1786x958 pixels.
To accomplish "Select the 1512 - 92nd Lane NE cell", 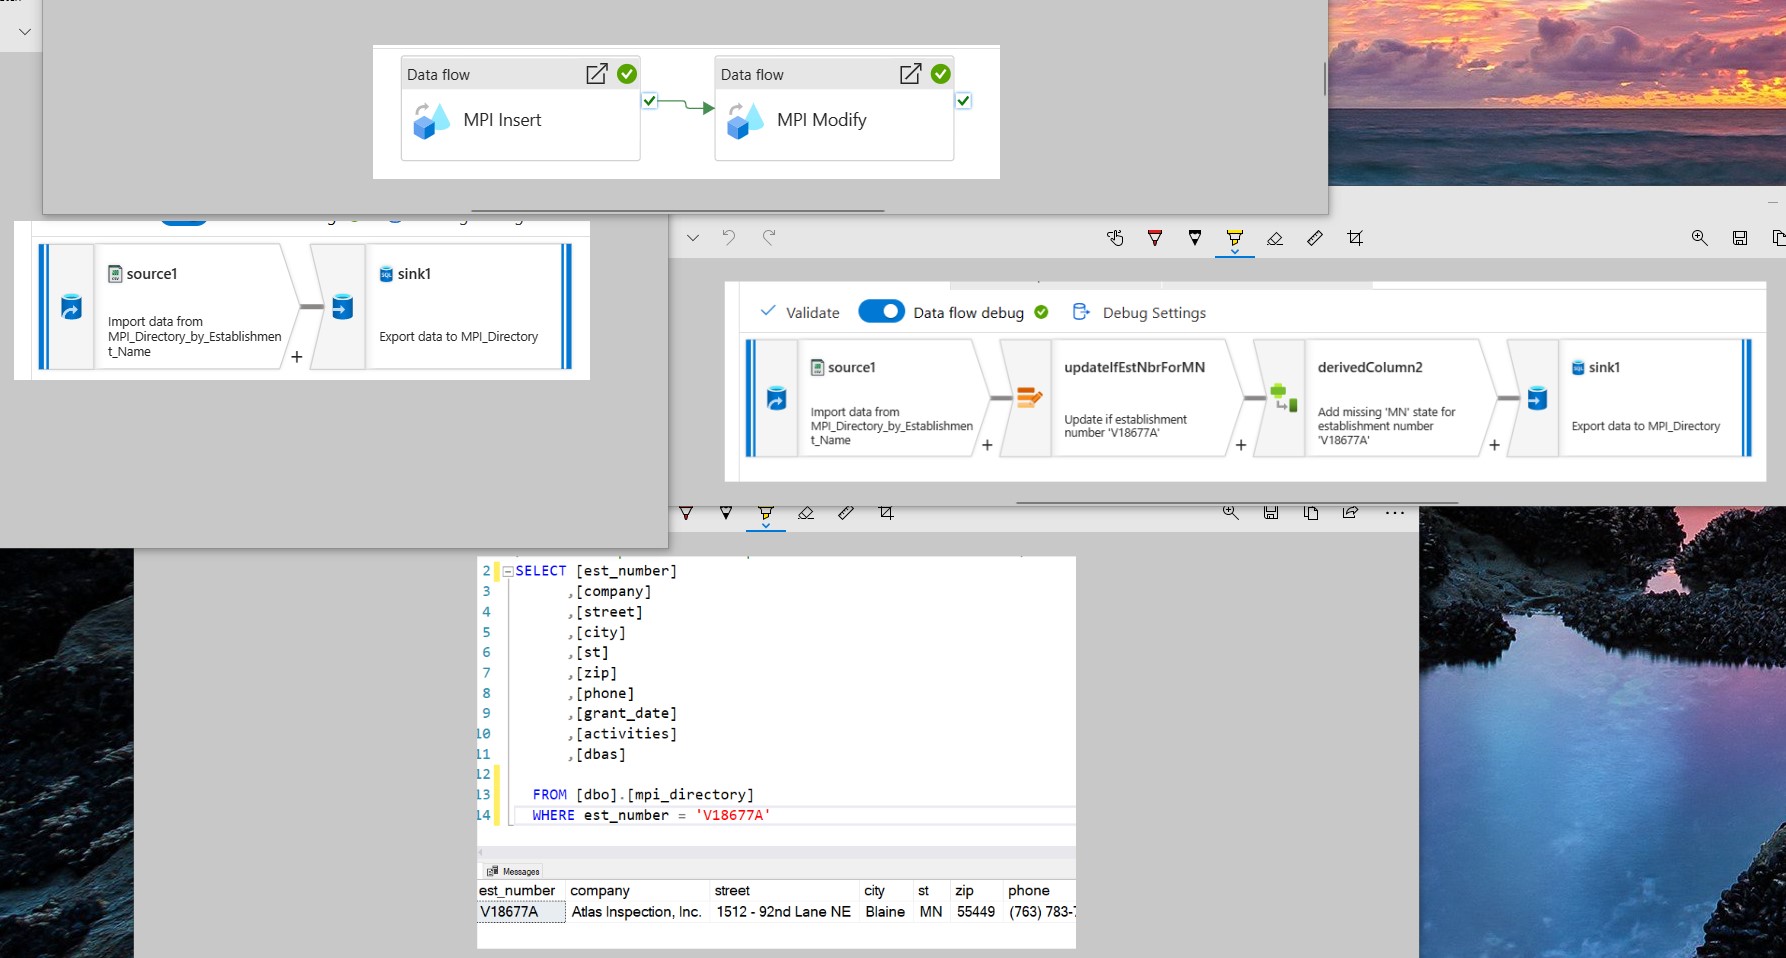I will 784,912.
